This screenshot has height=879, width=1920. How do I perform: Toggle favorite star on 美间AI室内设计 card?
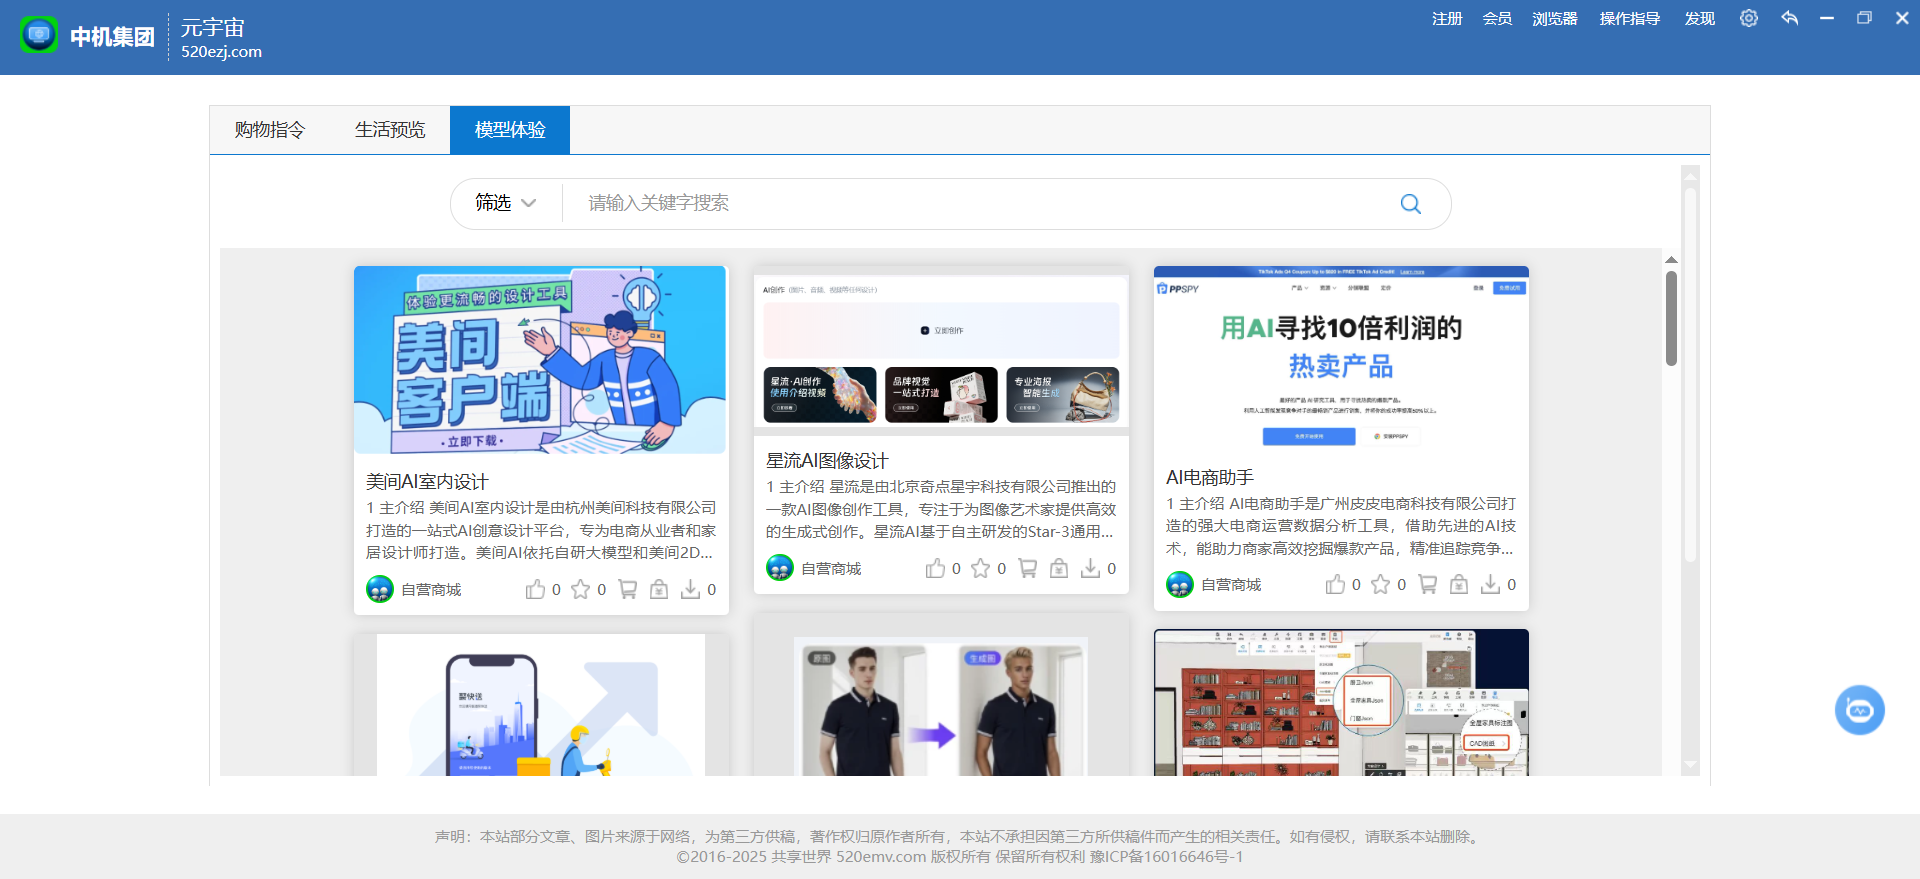(x=581, y=590)
